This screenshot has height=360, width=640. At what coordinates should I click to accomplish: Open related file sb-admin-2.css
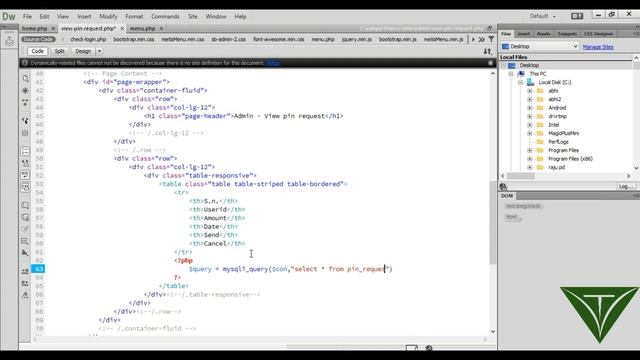(229, 40)
